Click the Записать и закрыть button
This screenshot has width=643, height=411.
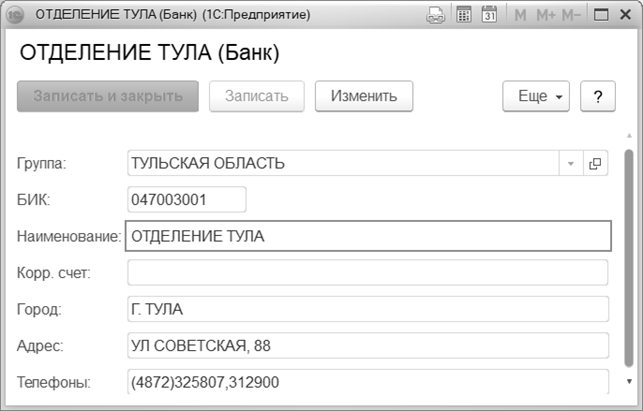[108, 96]
